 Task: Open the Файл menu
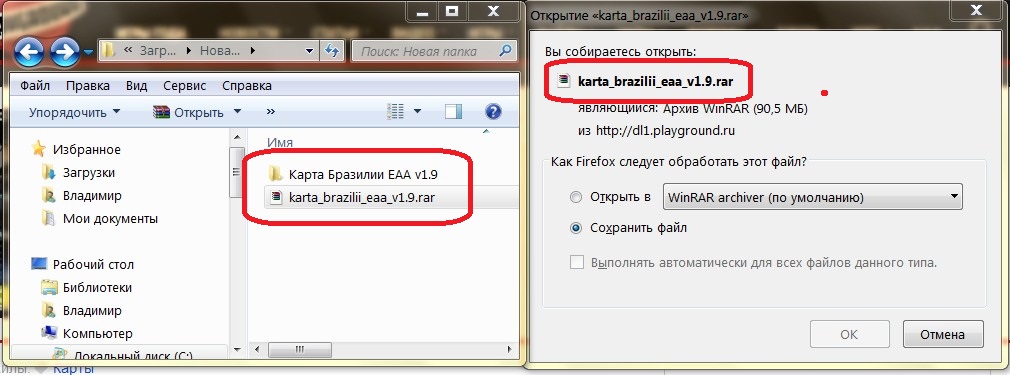point(36,86)
